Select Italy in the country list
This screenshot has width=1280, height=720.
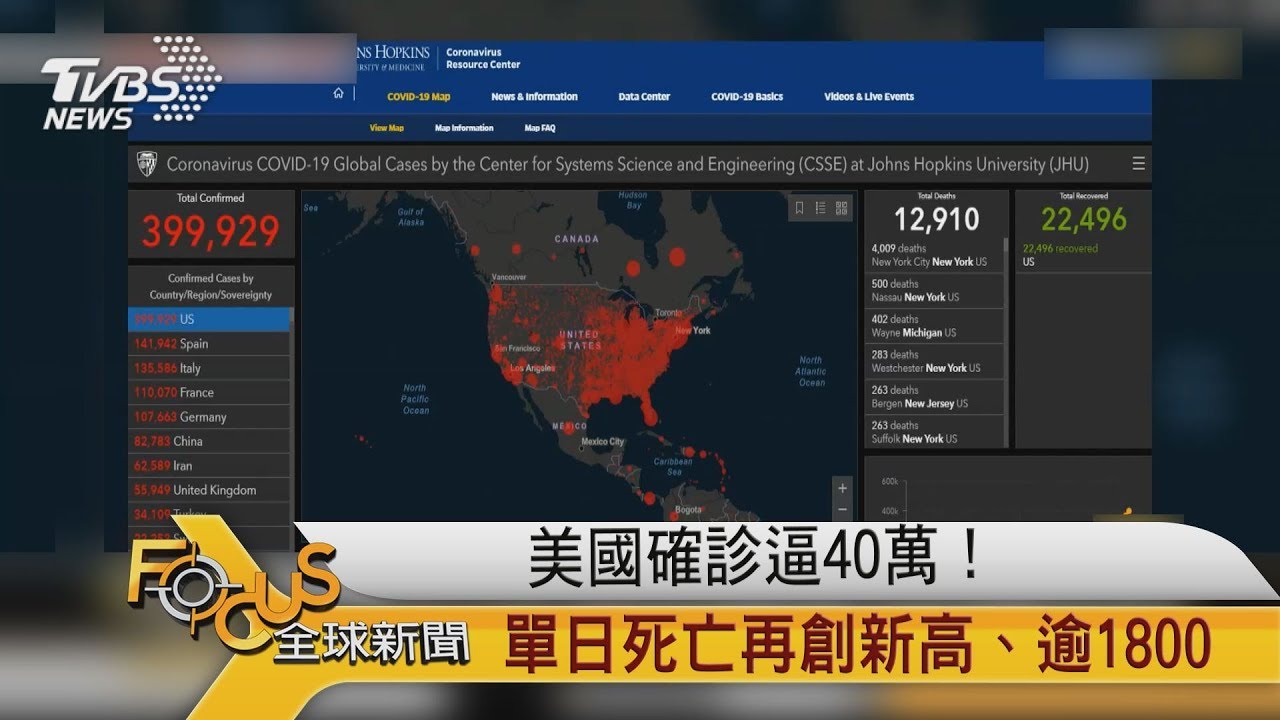click(210, 368)
